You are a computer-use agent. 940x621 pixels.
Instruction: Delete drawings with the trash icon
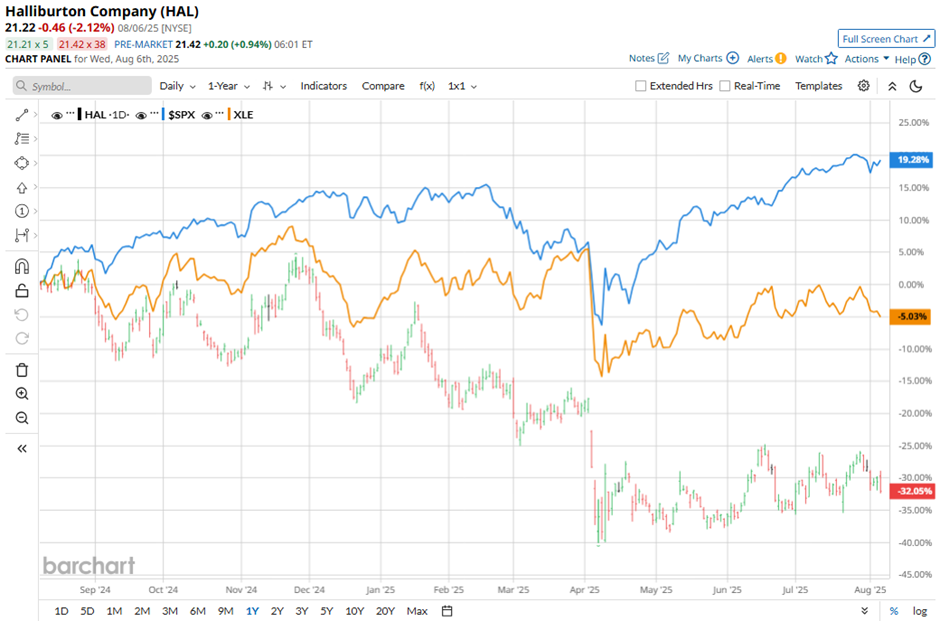22,370
